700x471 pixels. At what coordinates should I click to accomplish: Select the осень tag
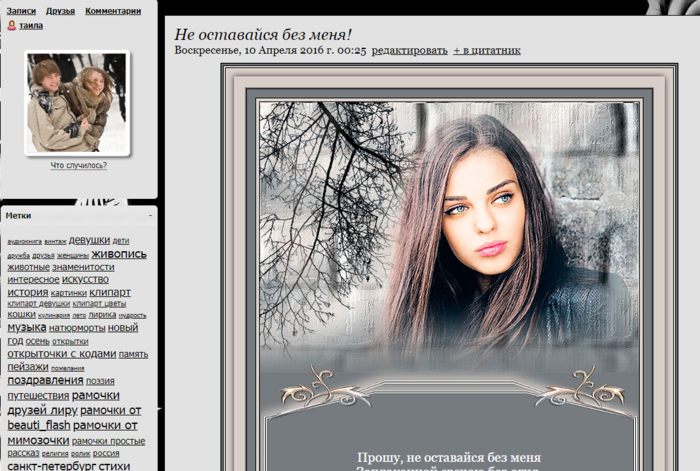click(38, 342)
